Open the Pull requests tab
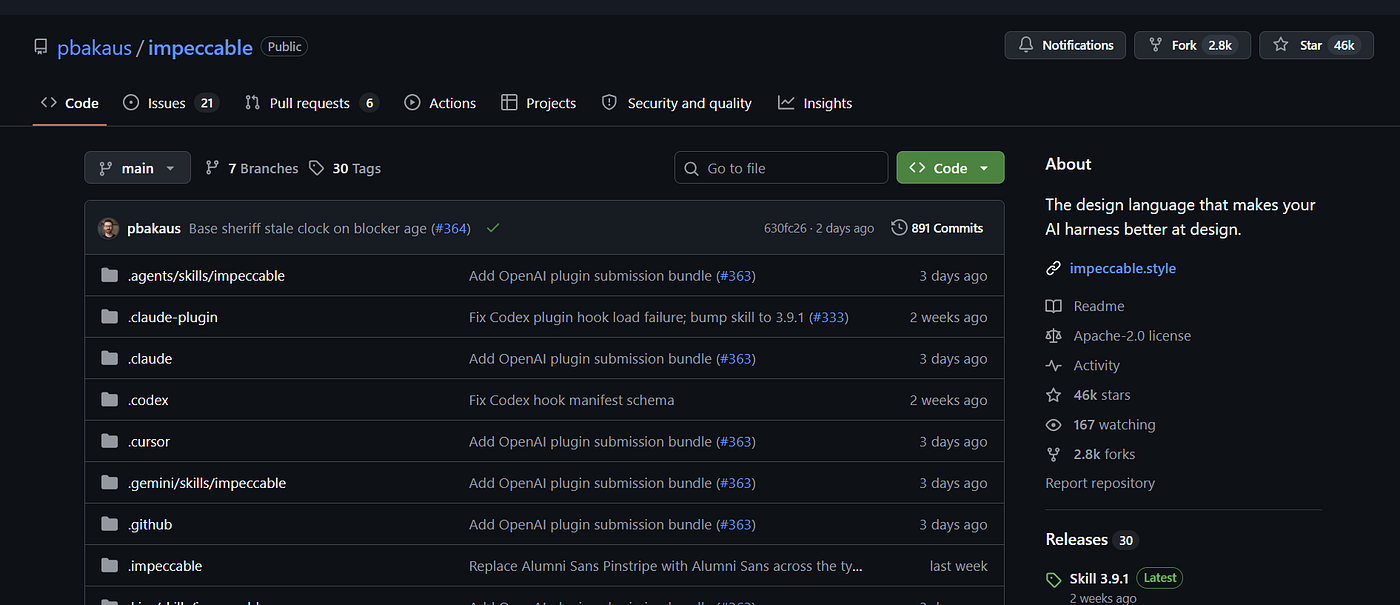This screenshot has height=605, width=1400. [311, 103]
